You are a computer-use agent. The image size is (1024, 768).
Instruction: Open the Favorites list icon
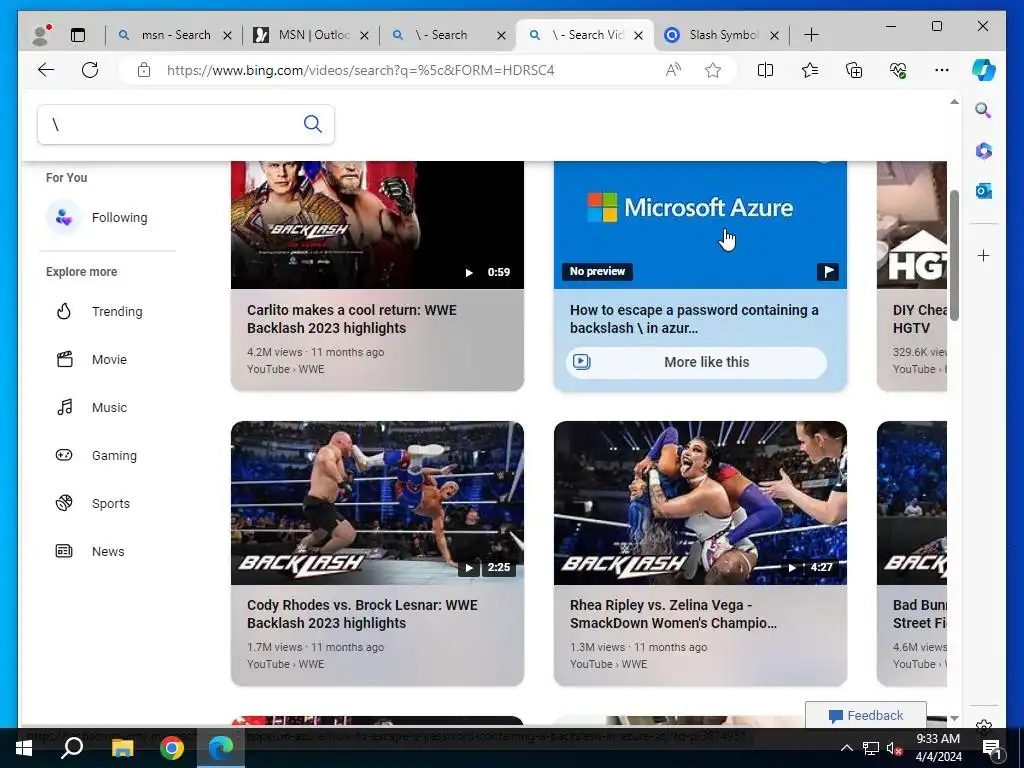[810, 70]
